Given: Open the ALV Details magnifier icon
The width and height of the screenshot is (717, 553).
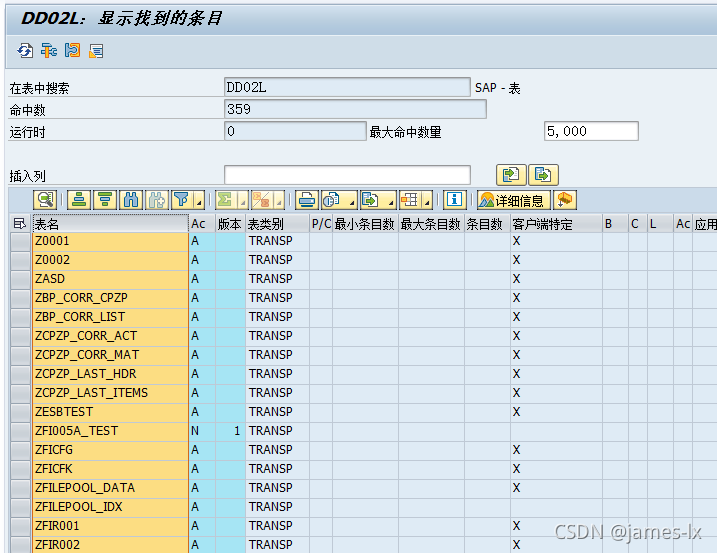Looking at the screenshot, I should pyautogui.click(x=45, y=200).
